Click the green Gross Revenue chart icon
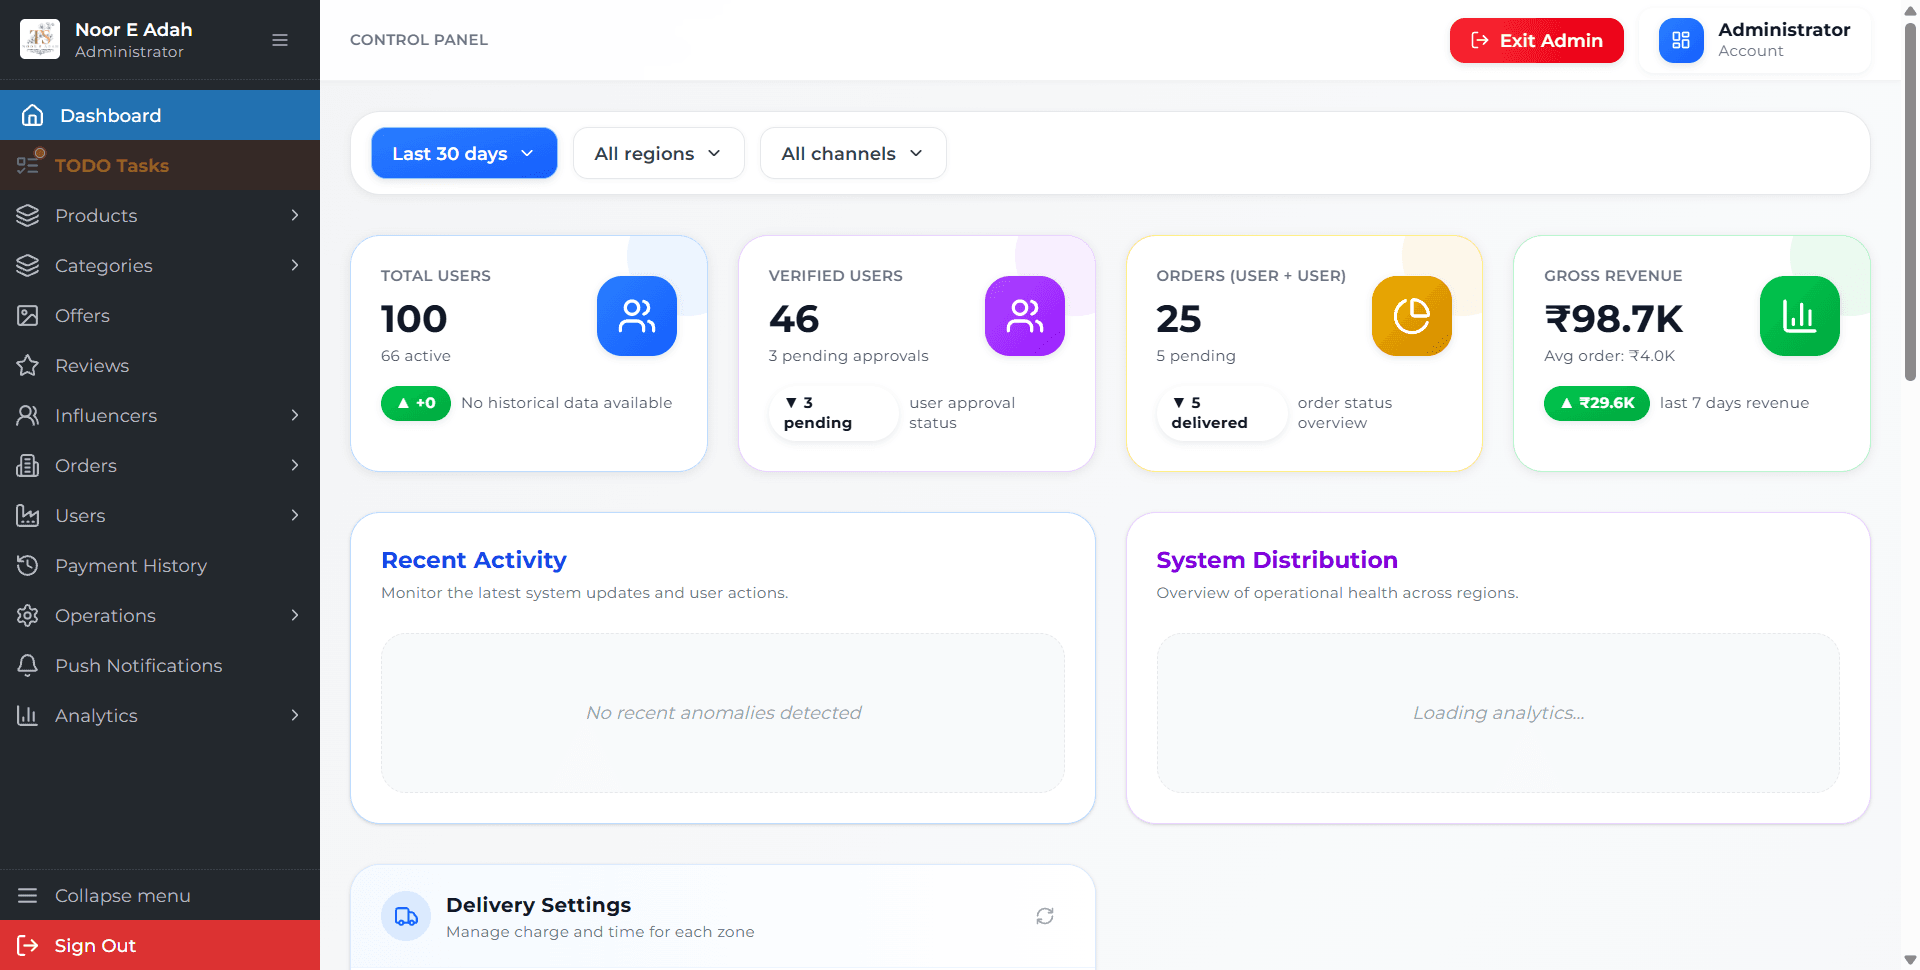This screenshot has width=1920, height=970. (1800, 316)
